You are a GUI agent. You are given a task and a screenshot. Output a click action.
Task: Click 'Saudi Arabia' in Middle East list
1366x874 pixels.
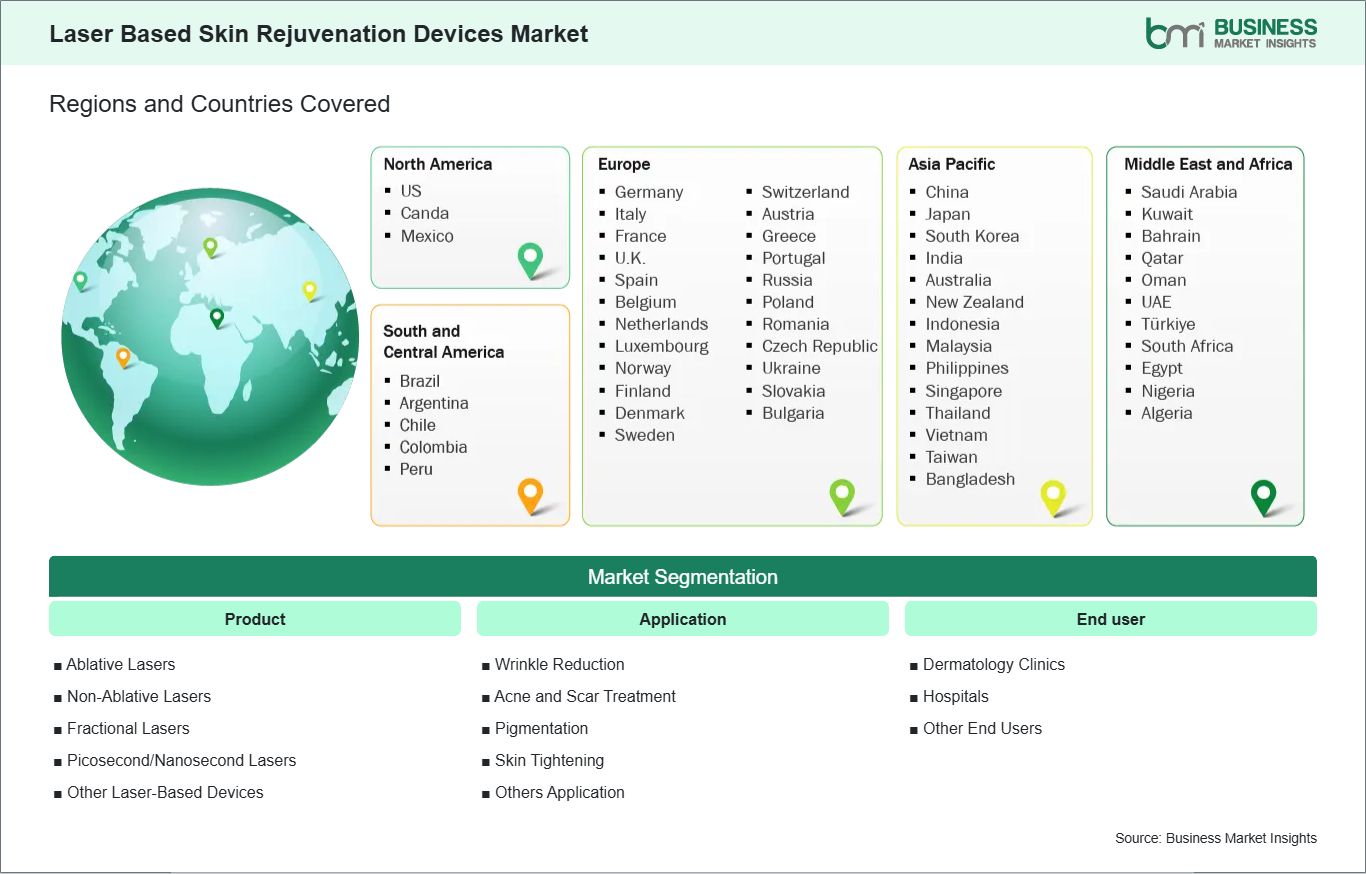point(1189,192)
